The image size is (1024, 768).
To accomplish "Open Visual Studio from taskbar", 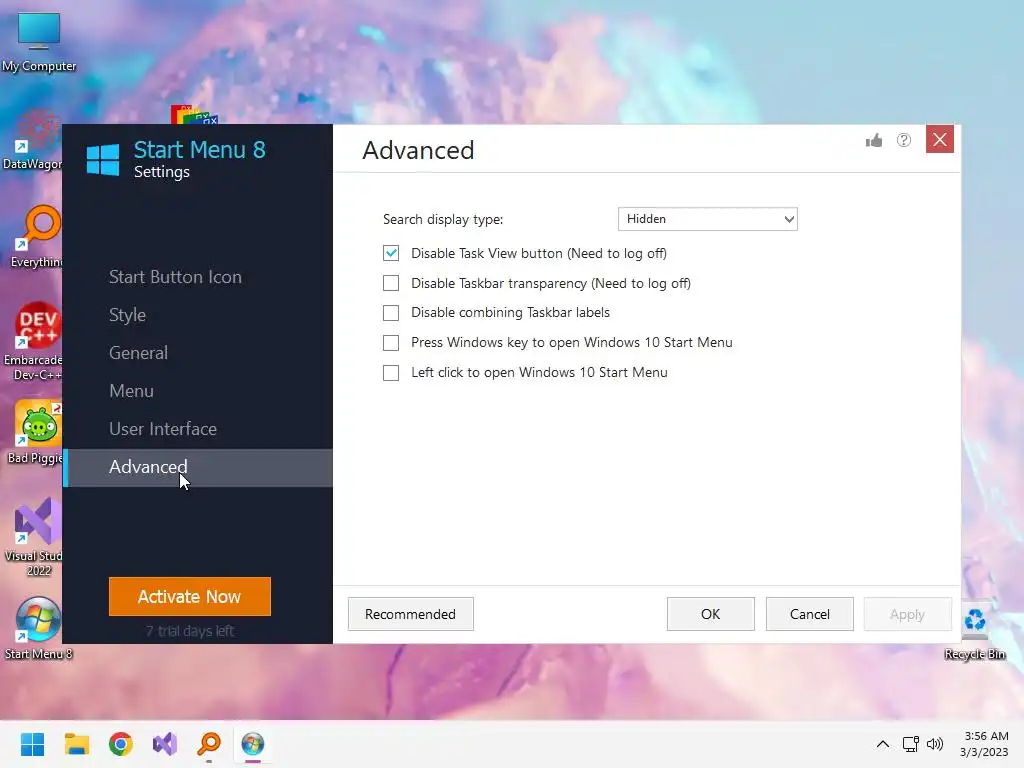I will pyautogui.click(x=165, y=744).
